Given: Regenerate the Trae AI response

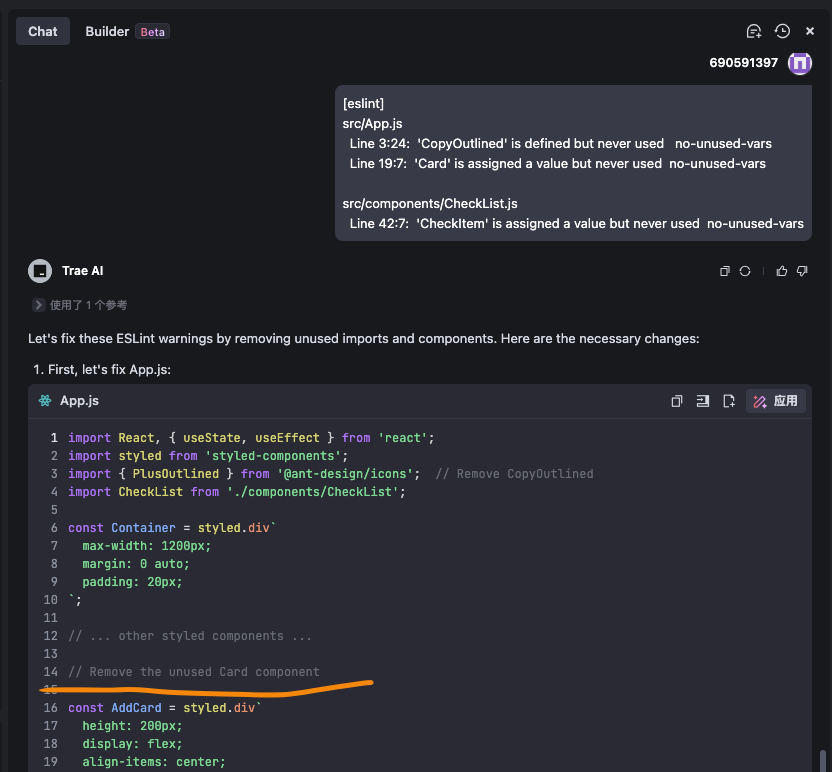Looking at the screenshot, I should 745,271.
